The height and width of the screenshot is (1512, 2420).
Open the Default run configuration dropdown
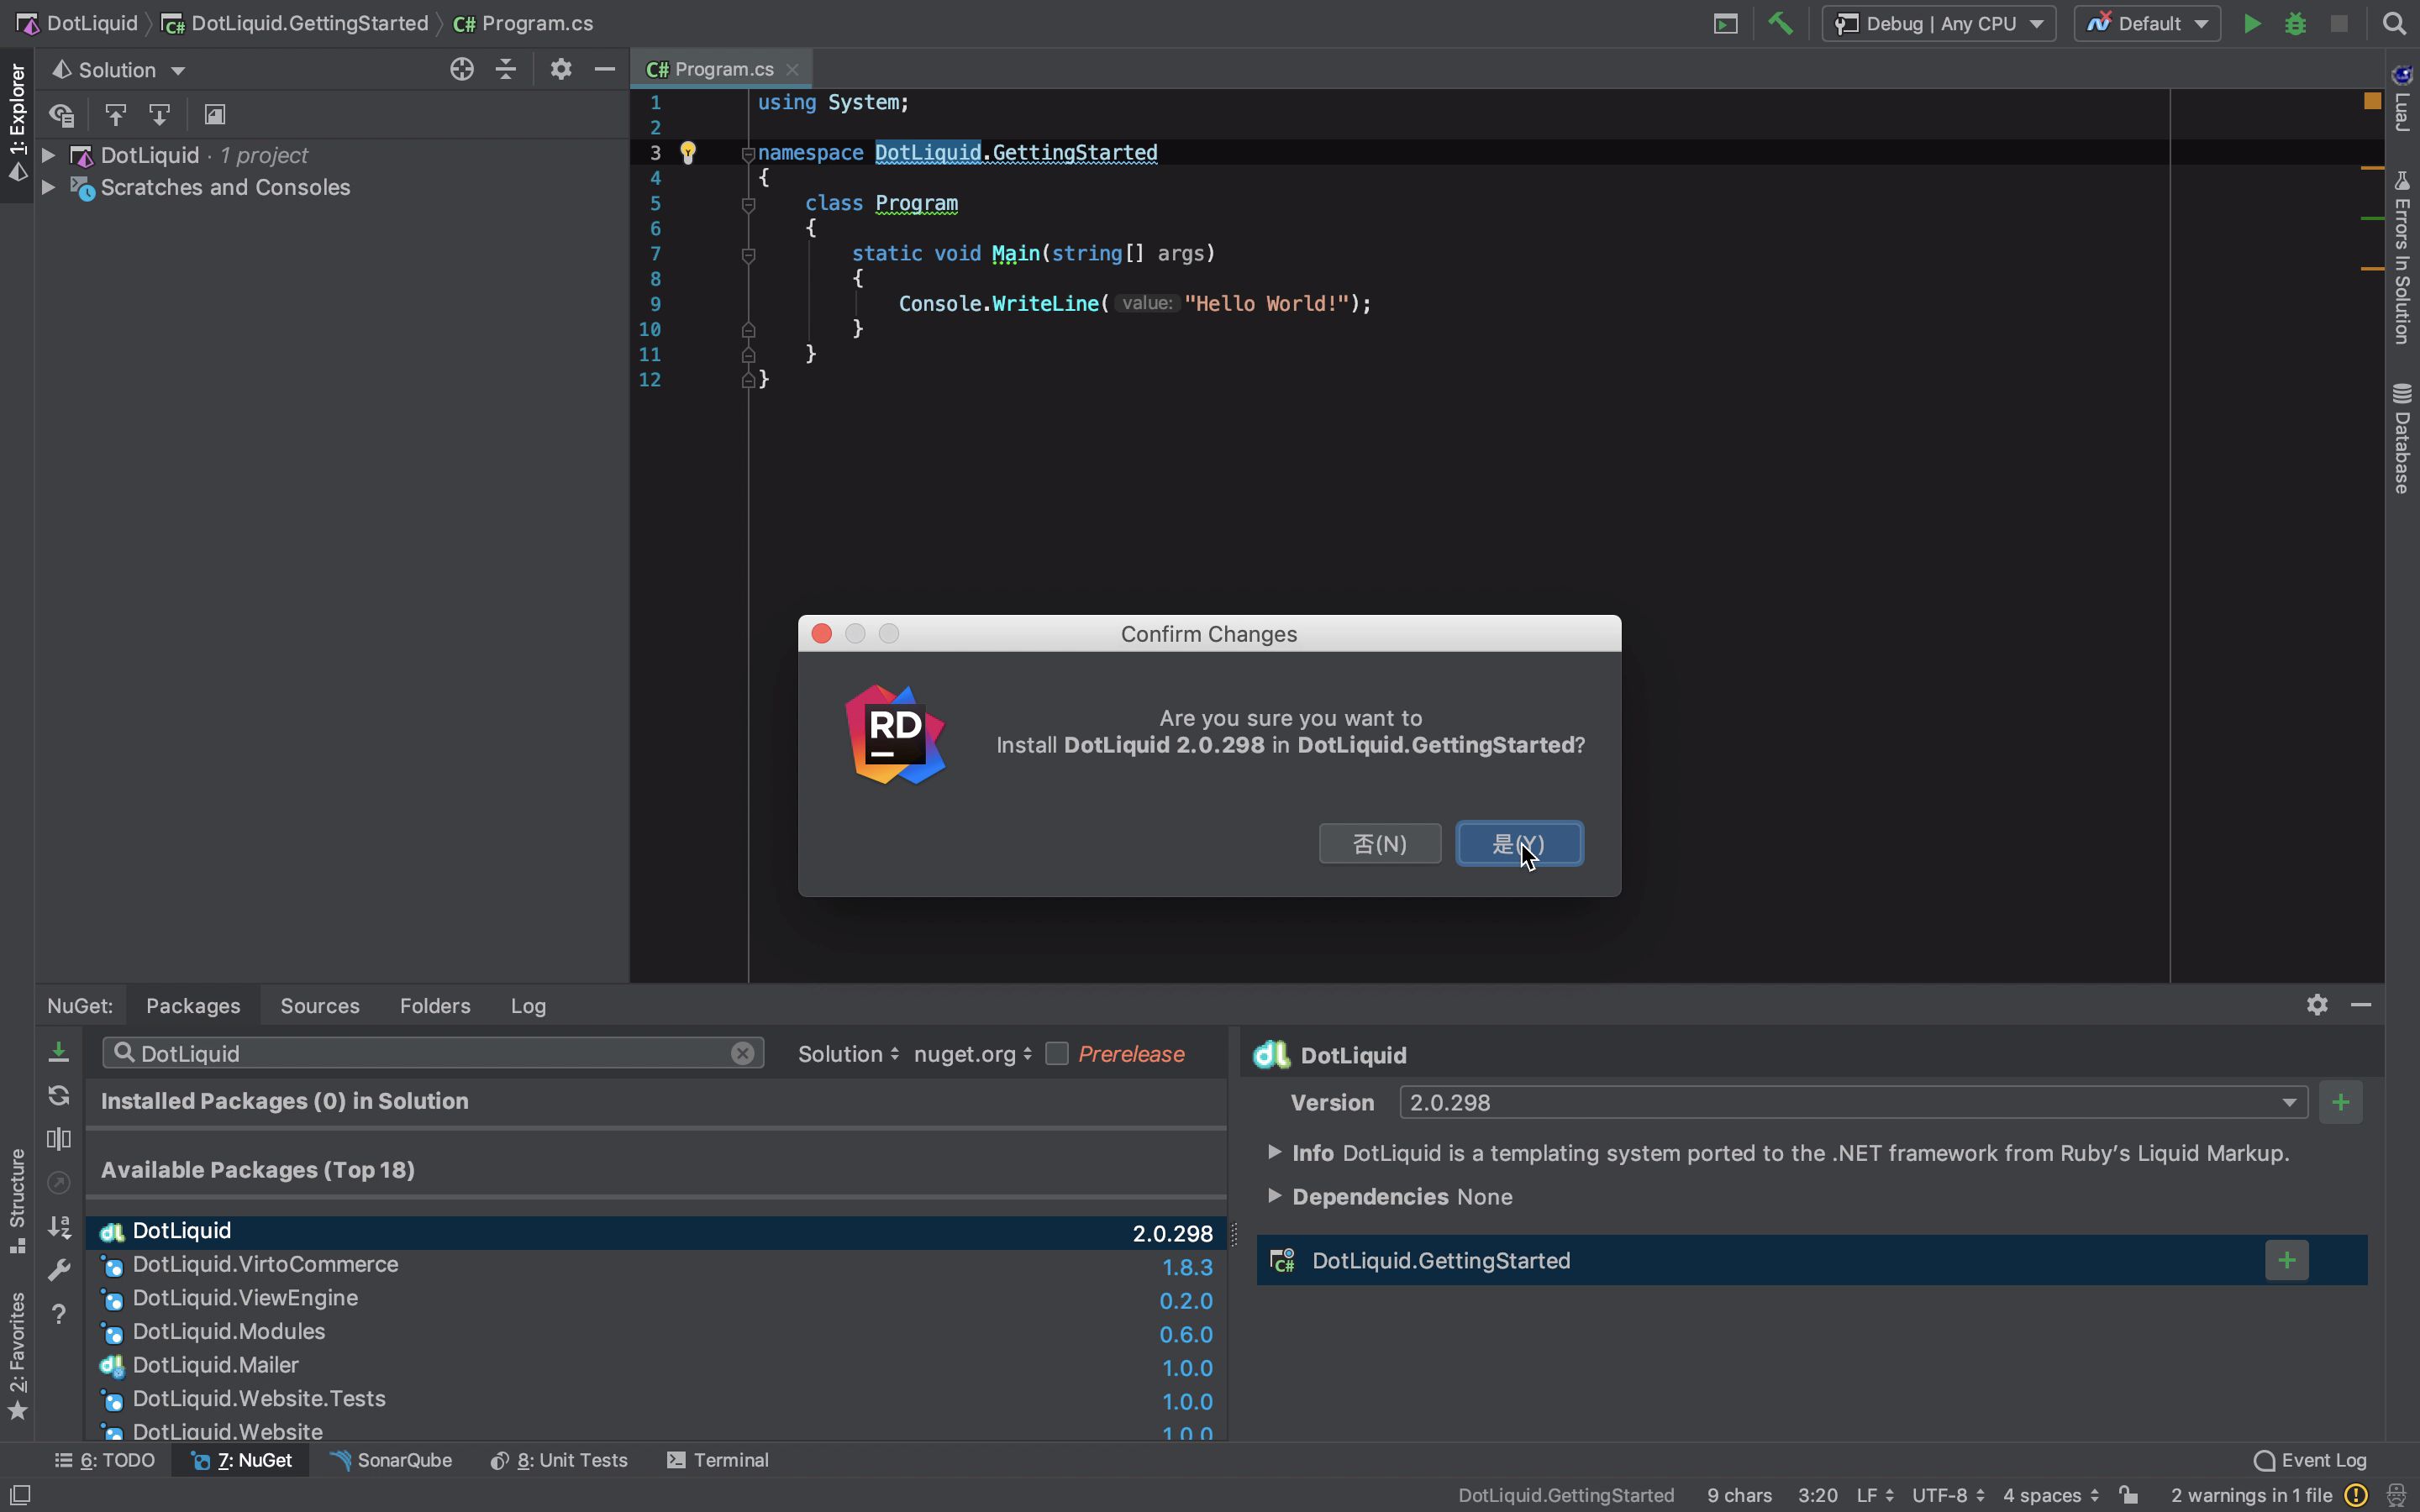coord(2147,24)
